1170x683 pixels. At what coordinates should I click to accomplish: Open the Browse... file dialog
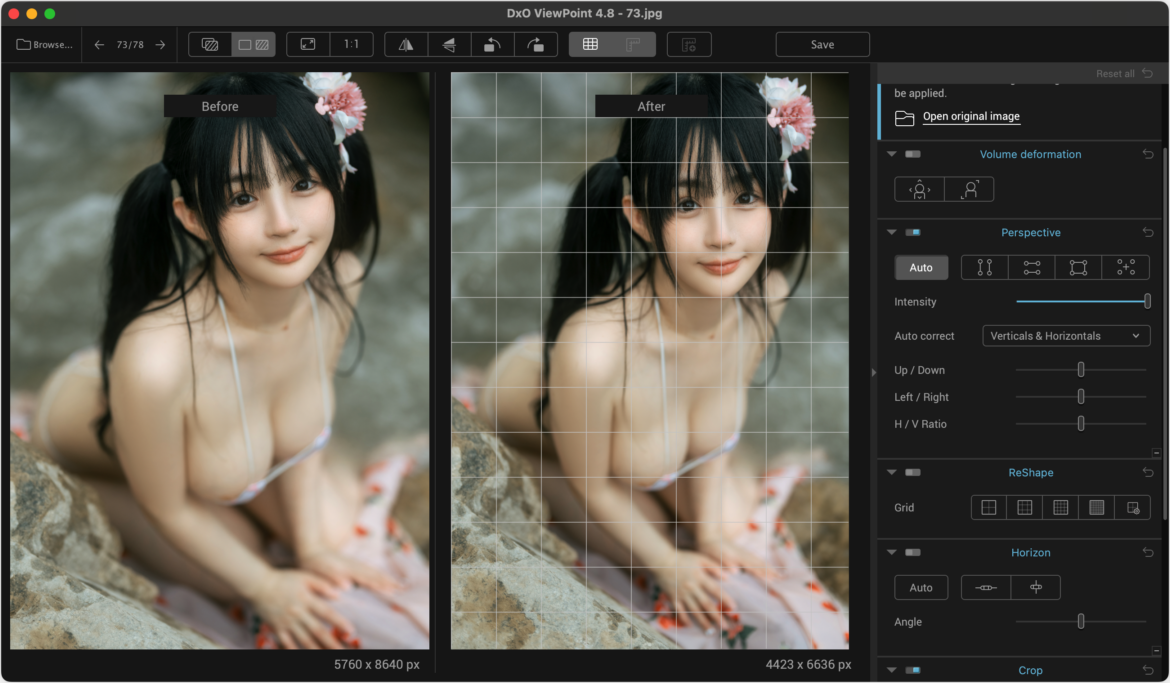tap(45, 45)
